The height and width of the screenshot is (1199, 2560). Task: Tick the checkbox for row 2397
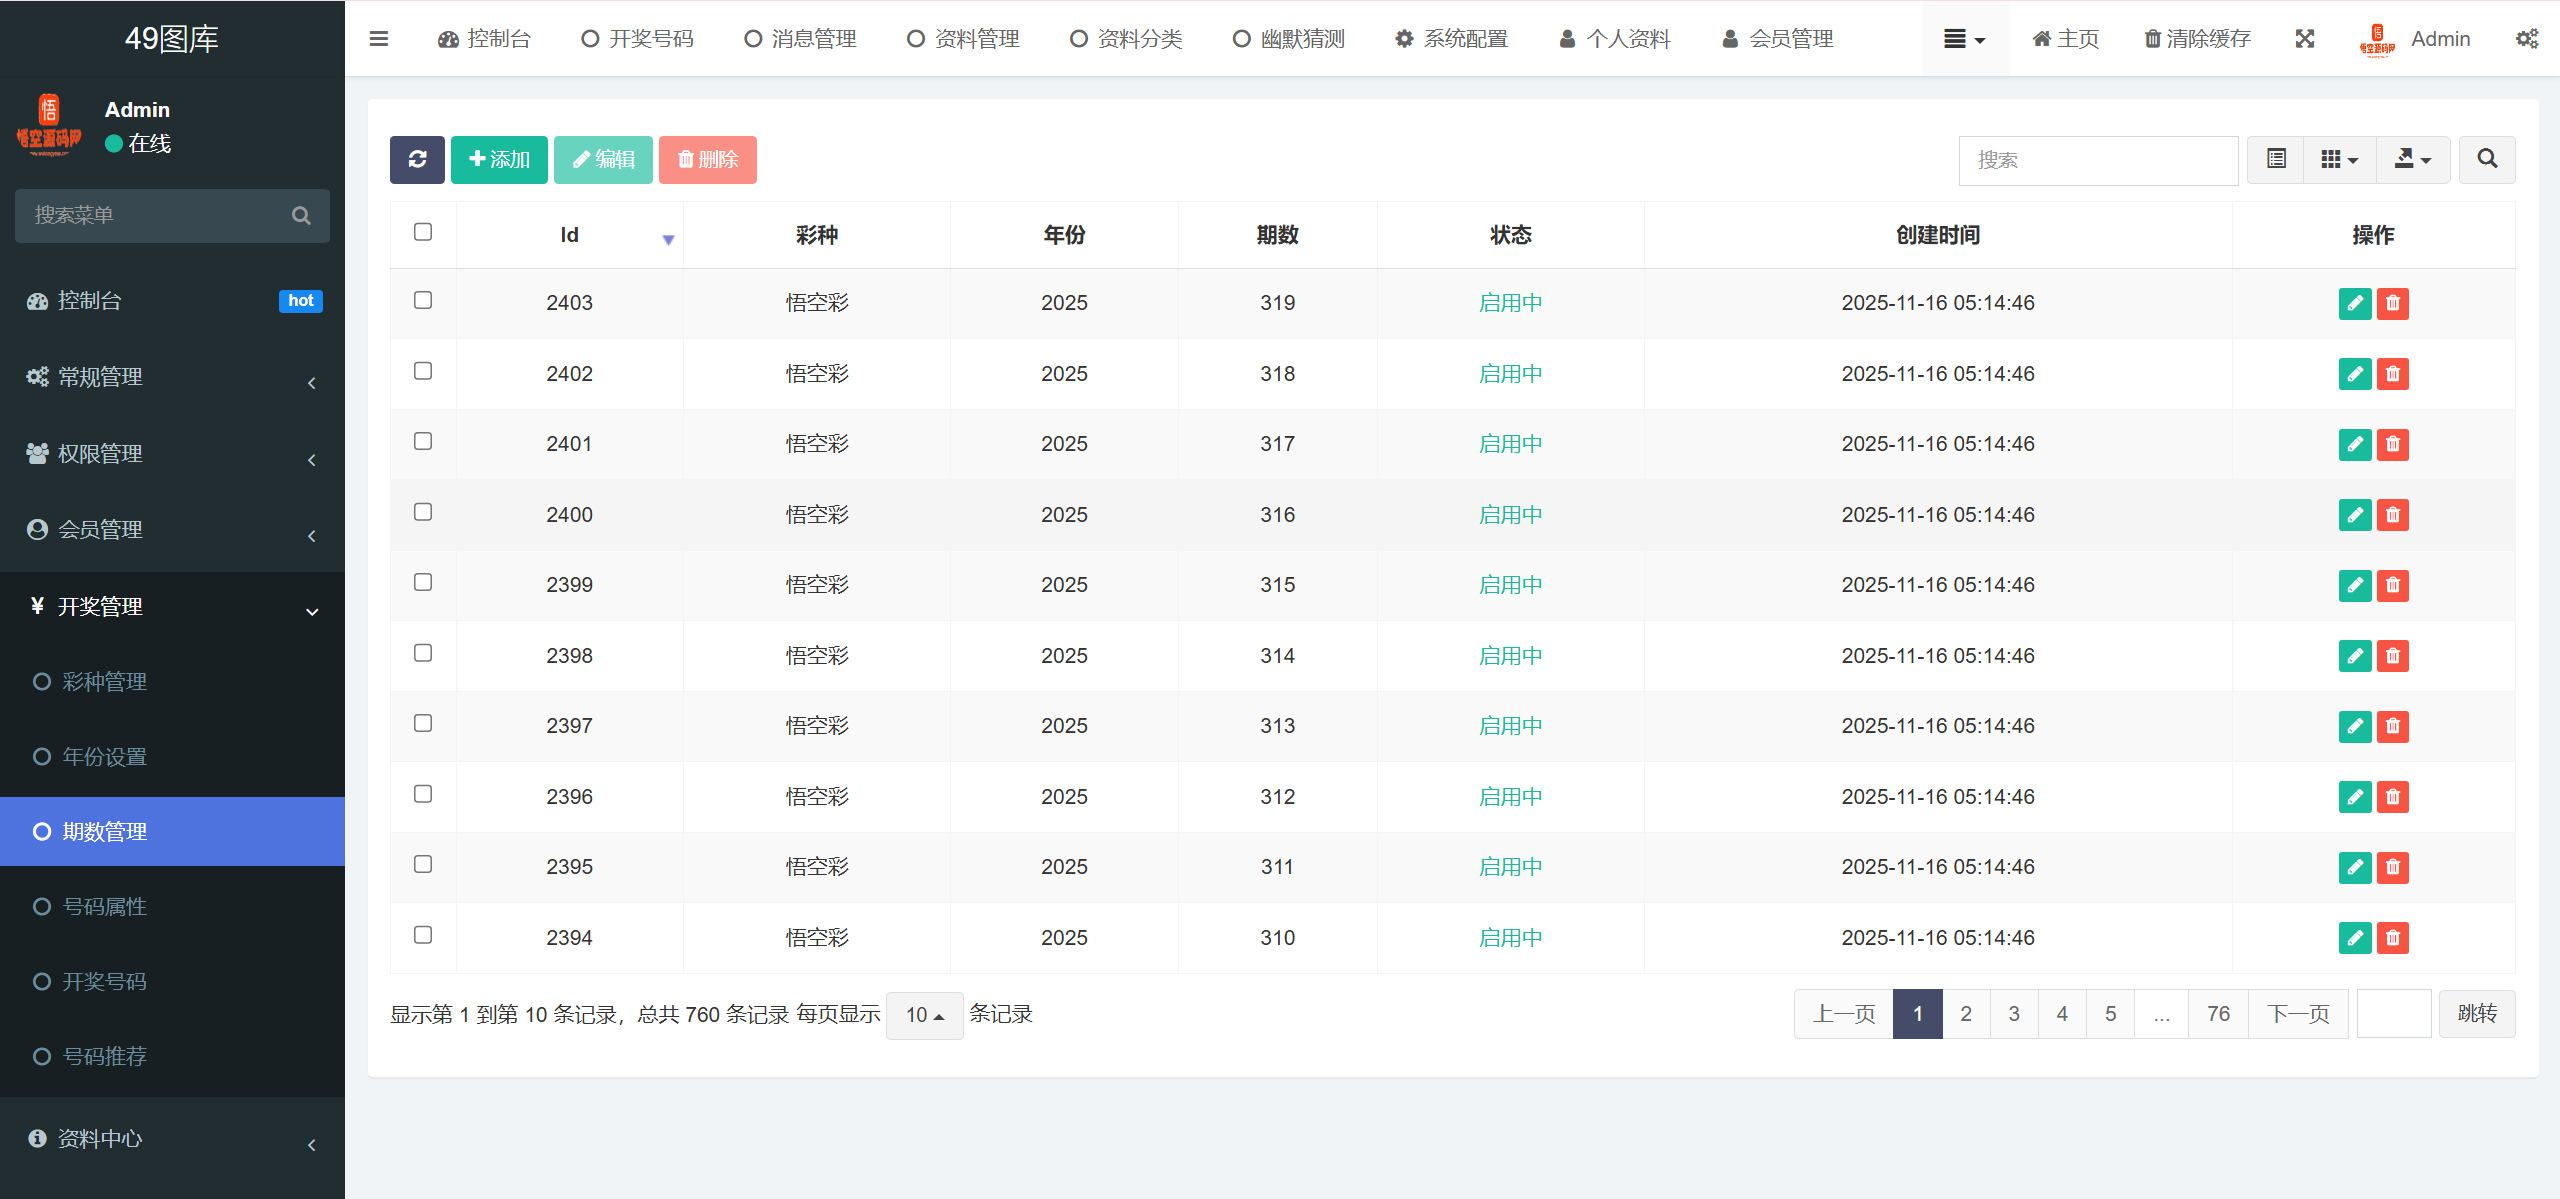423,723
